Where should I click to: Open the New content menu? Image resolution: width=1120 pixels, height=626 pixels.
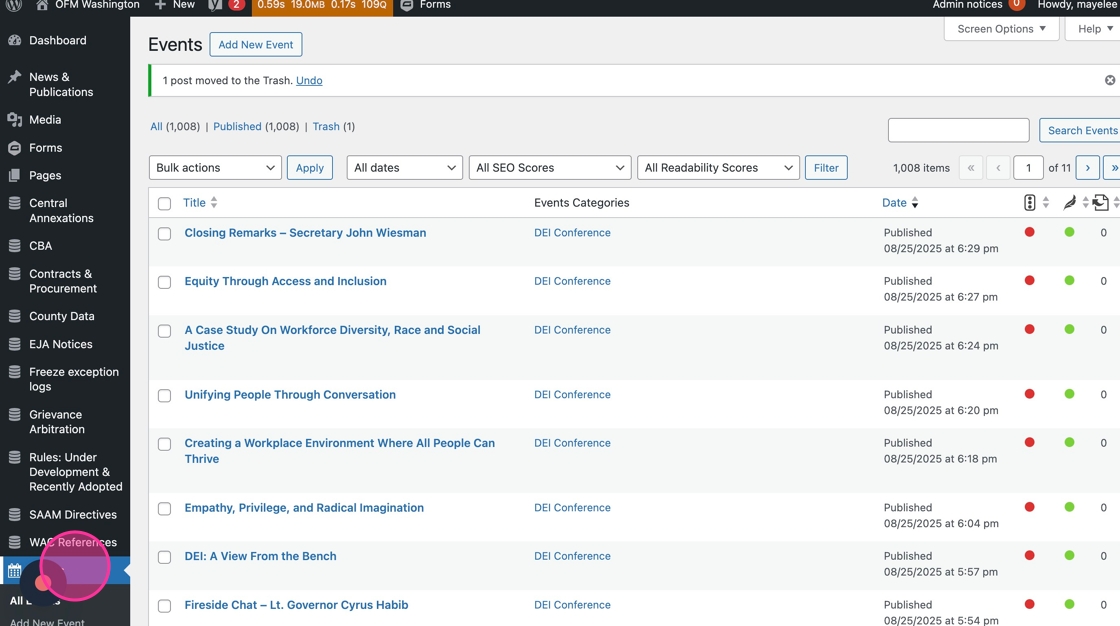pyautogui.click(x=175, y=4)
